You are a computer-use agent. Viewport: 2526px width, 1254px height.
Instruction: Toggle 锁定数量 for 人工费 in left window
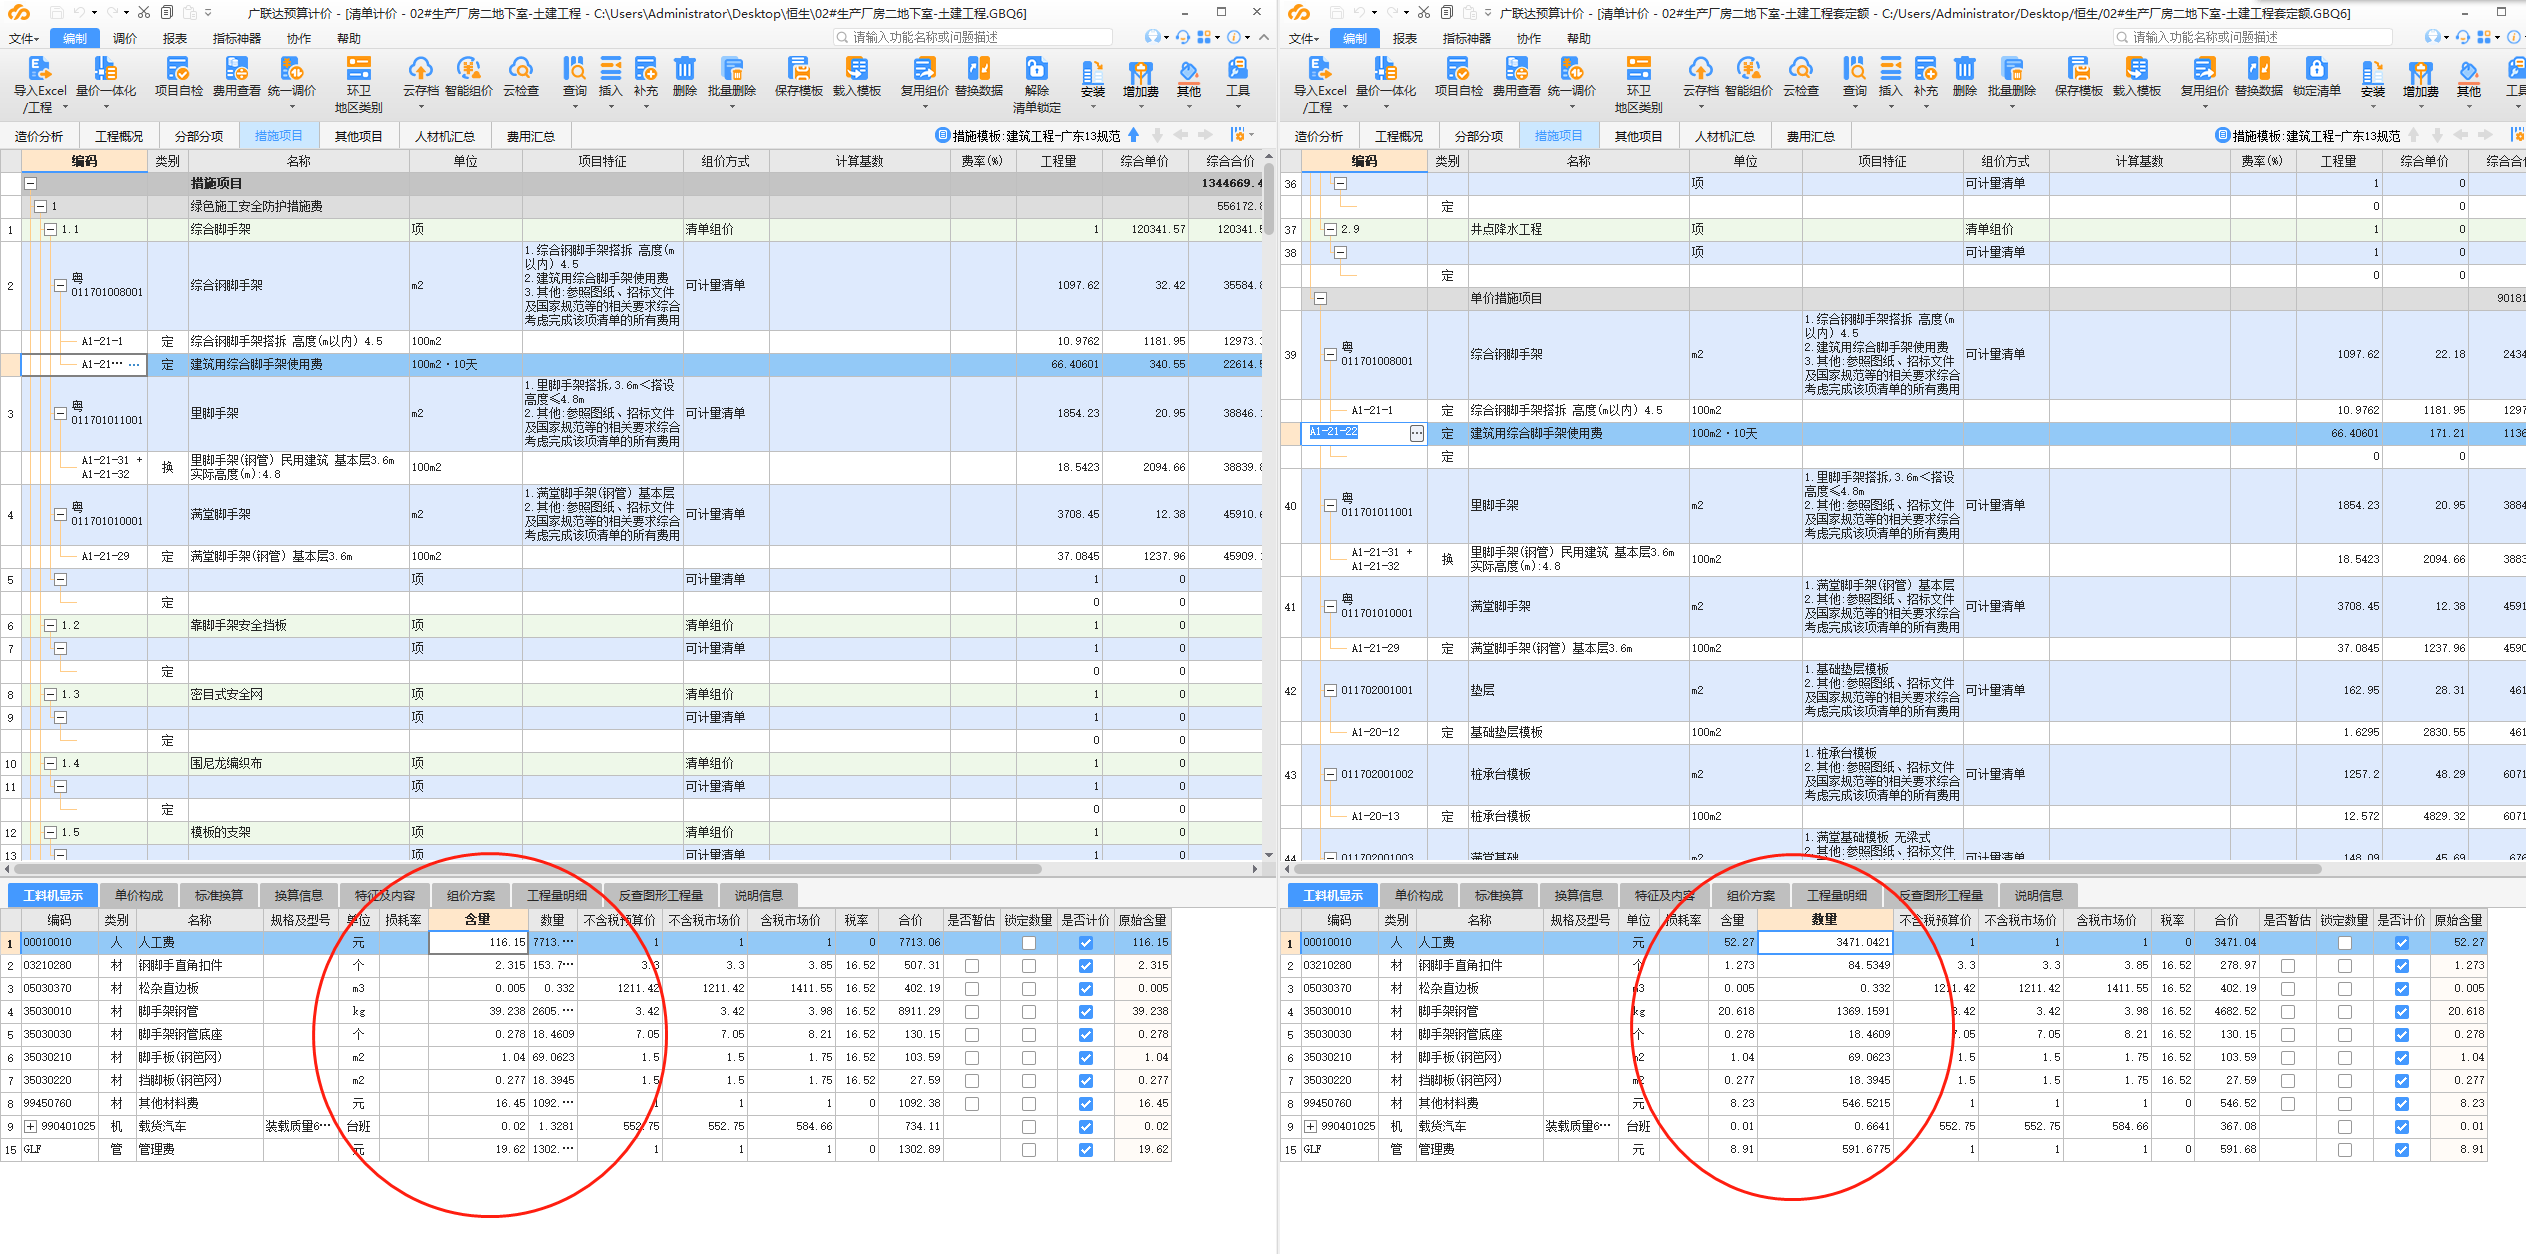pyautogui.click(x=1028, y=943)
